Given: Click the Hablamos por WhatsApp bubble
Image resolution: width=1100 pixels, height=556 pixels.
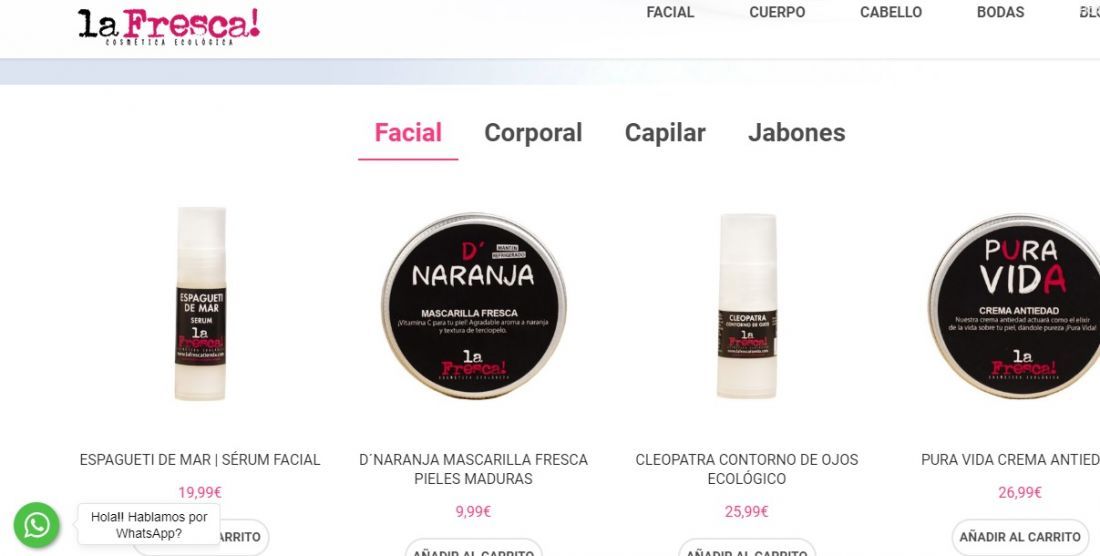Looking at the screenshot, I should [x=149, y=524].
